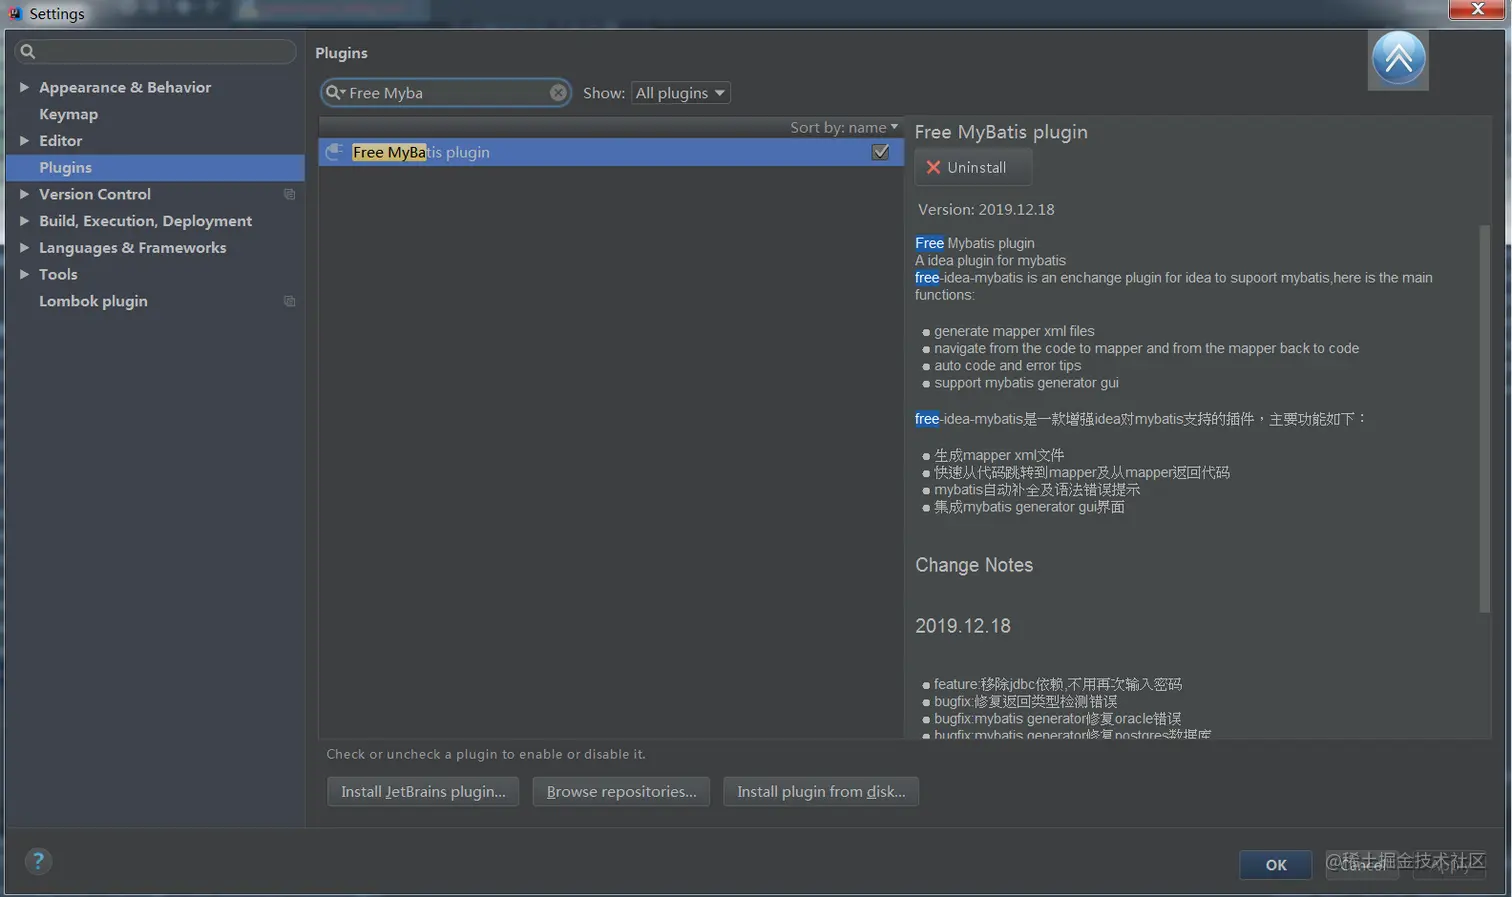The height and width of the screenshot is (897, 1512).
Task: Click the magnifier icon in settings search box
Action: pos(28,51)
